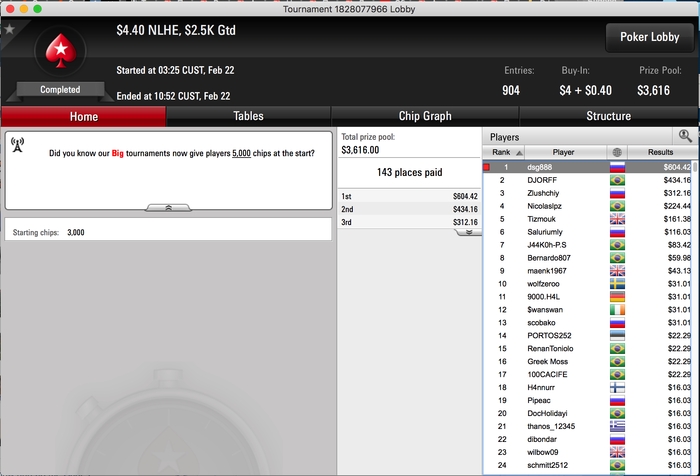
Task: Open the Structure tab
Action: (608, 116)
